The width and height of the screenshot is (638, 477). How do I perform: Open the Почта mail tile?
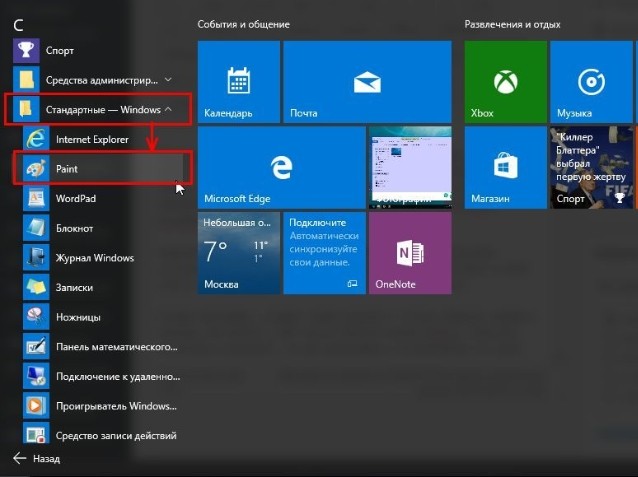pyautogui.click(x=367, y=82)
